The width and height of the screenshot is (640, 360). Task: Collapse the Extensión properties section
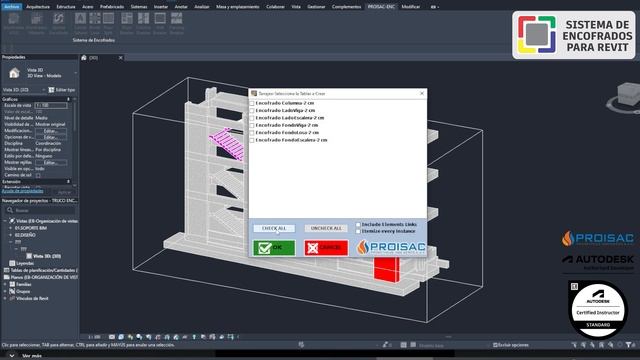(68, 182)
